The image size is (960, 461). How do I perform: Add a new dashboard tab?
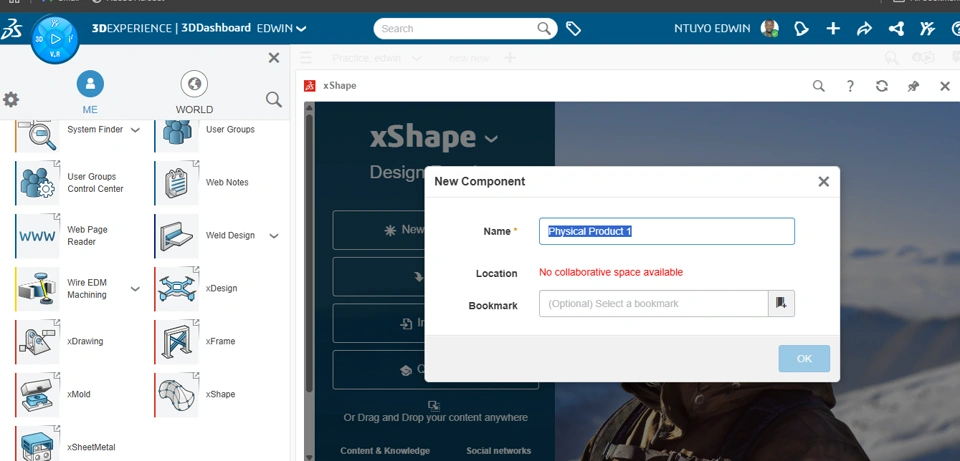tap(510, 58)
